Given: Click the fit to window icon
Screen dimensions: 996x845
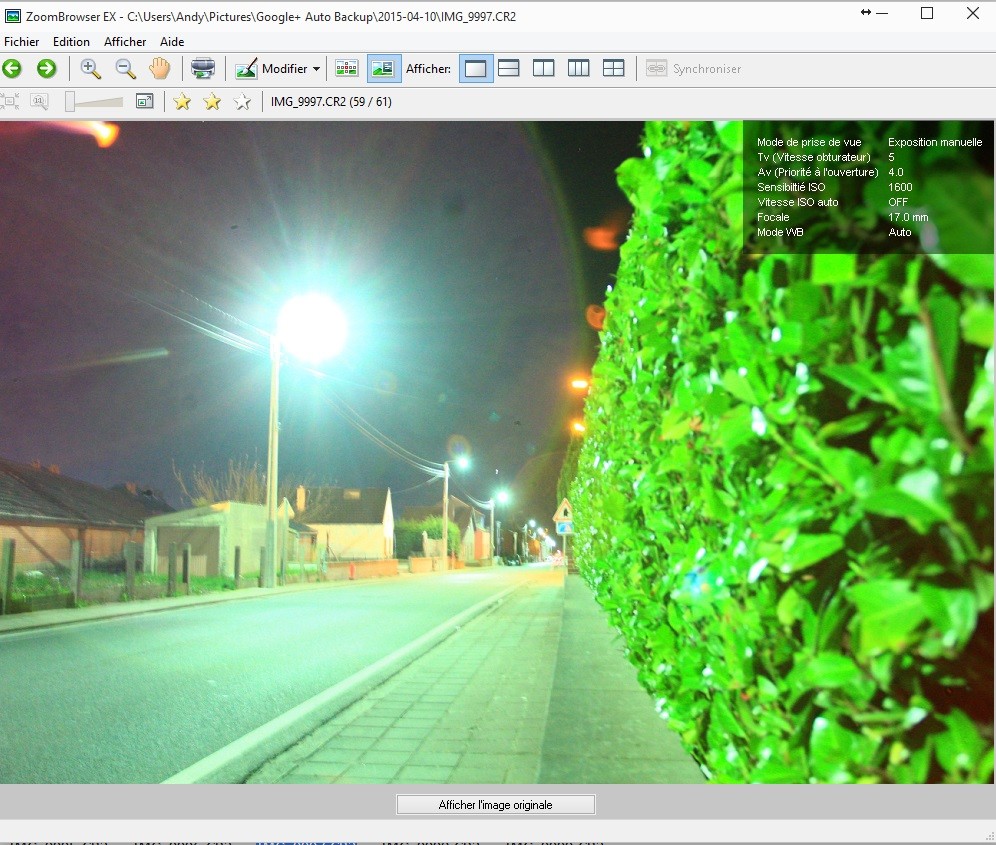Looking at the screenshot, I should (x=10, y=102).
